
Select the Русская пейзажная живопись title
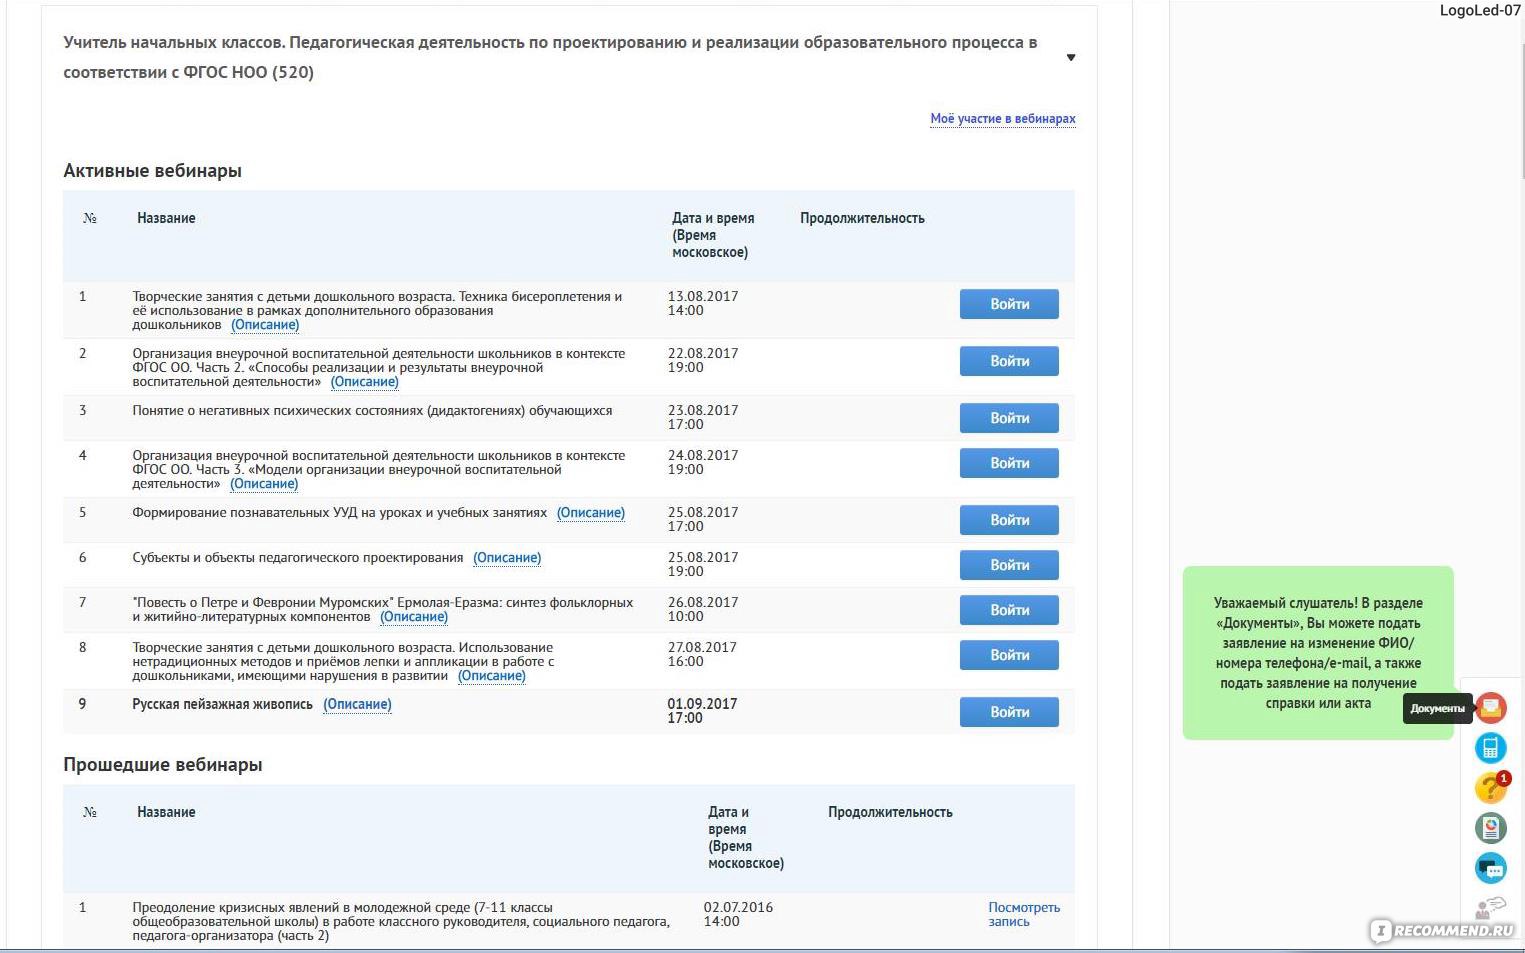(x=222, y=705)
